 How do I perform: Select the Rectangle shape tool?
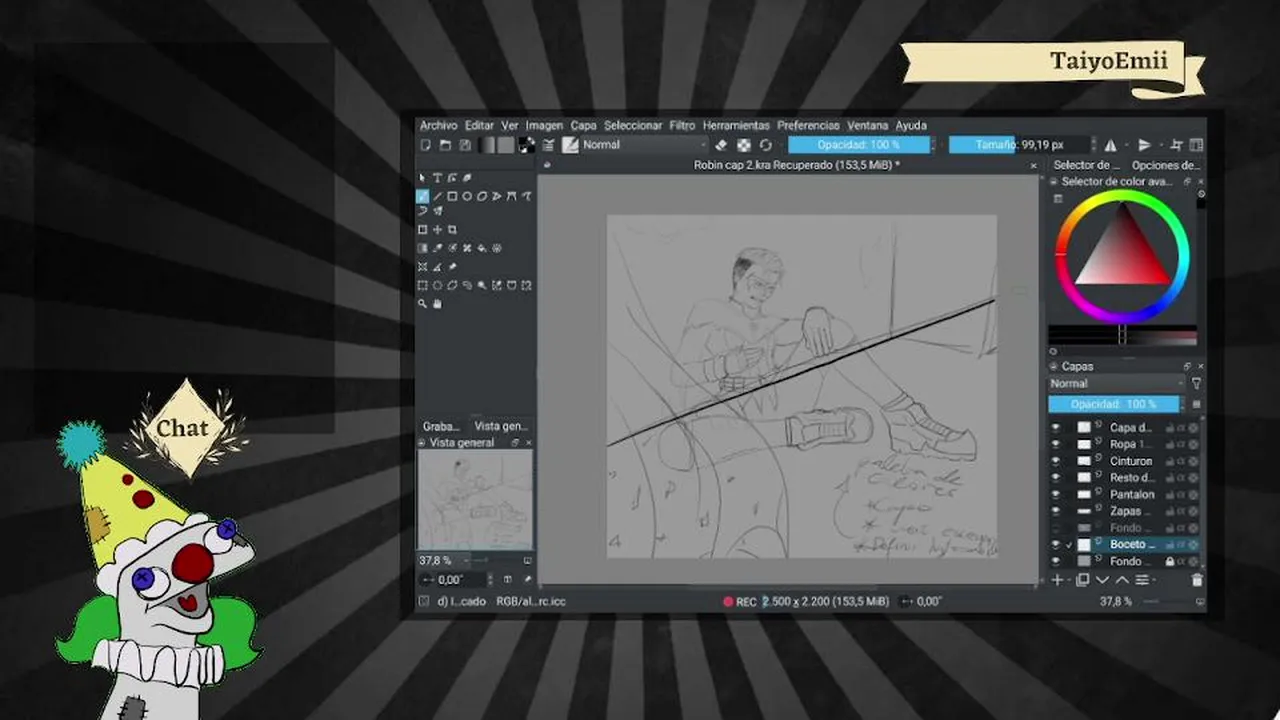click(x=452, y=196)
